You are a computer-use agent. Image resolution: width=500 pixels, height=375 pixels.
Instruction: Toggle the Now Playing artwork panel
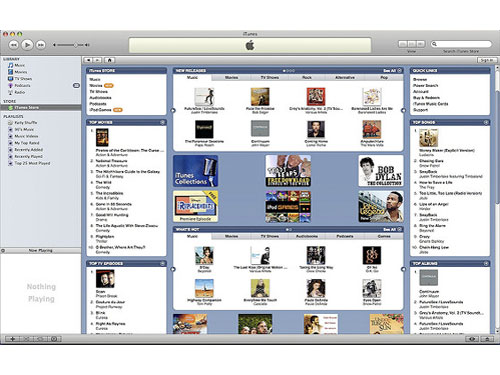(x=3, y=250)
